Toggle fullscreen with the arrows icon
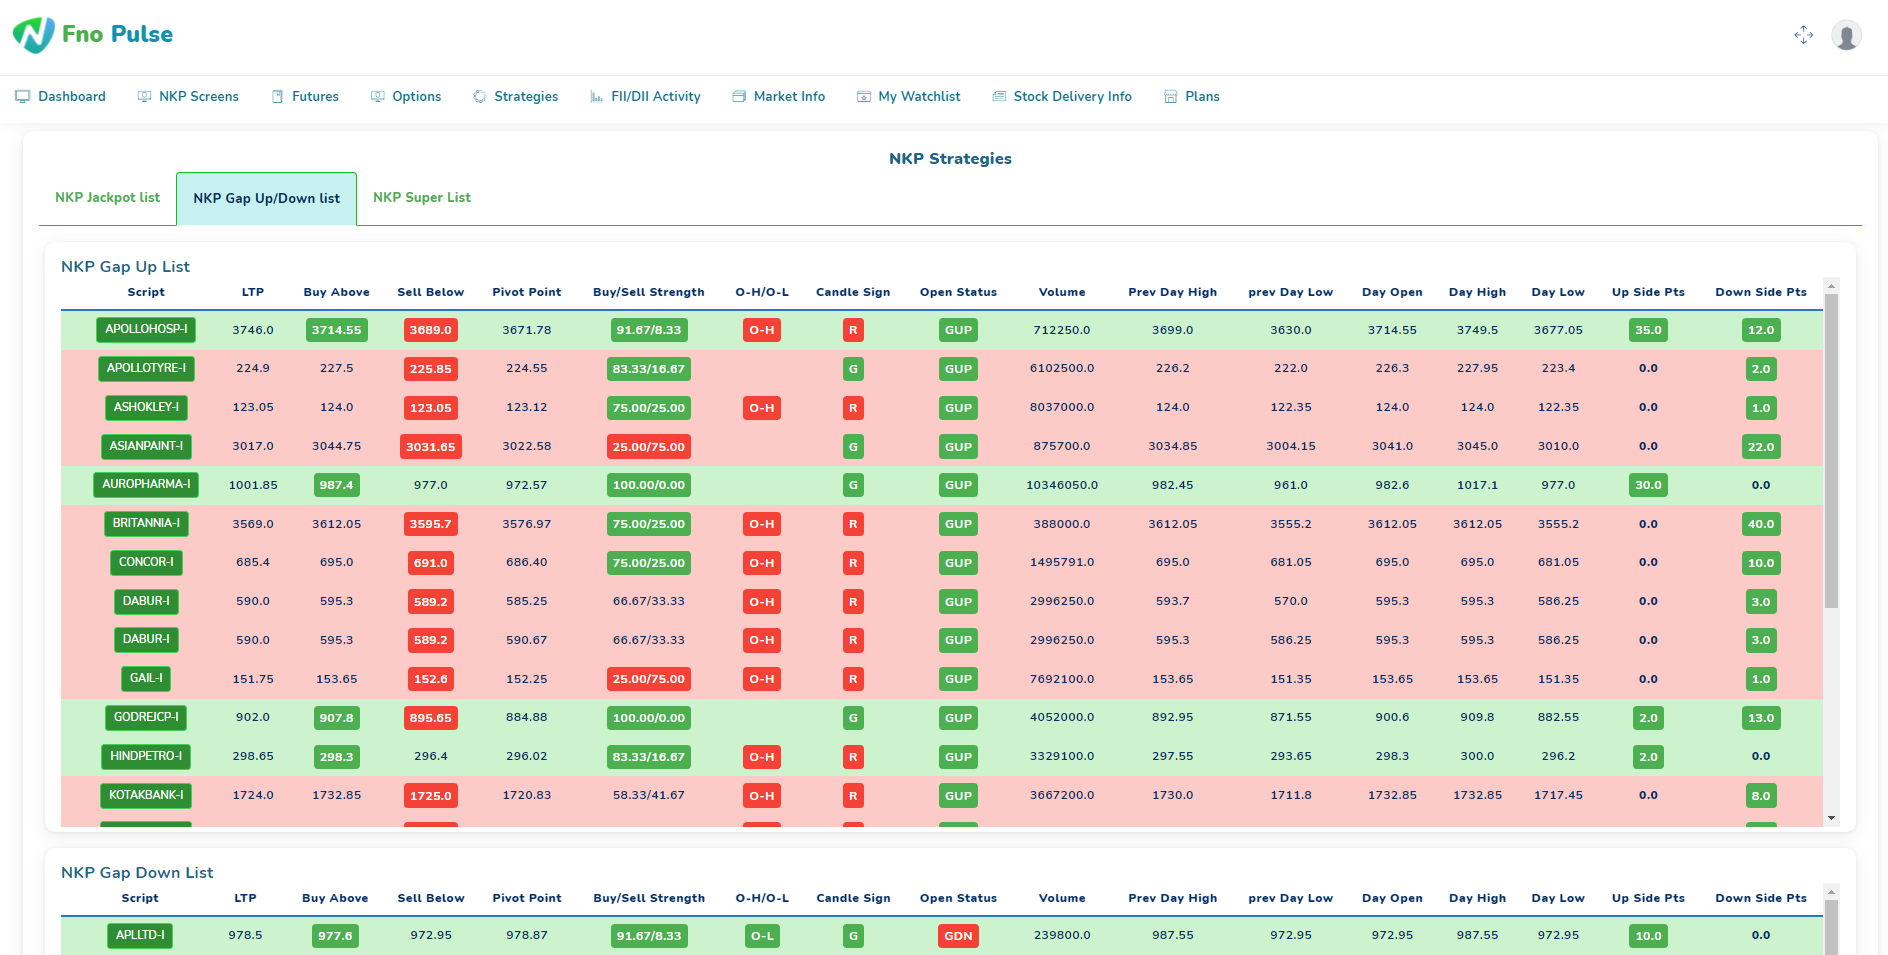This screenshot has height=955, width=1888. click(x=1803, y=35)
